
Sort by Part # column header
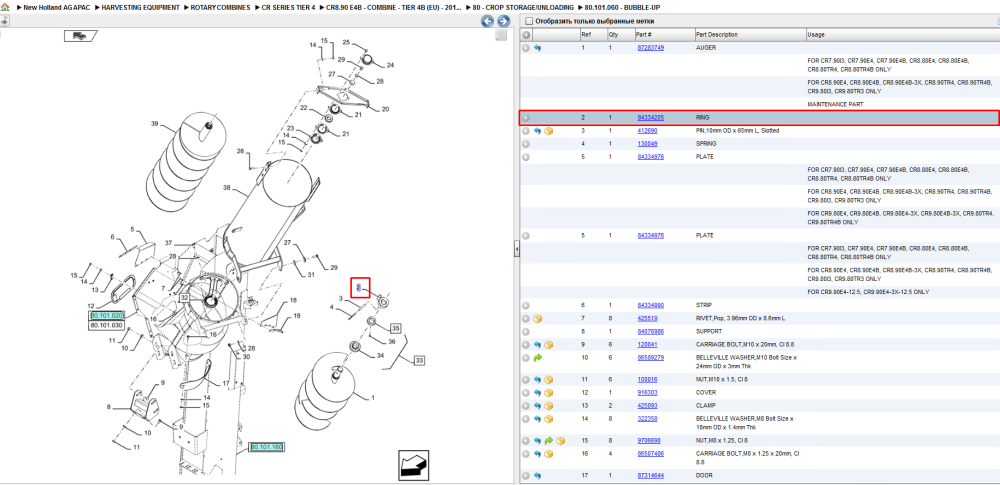[643, 34]
